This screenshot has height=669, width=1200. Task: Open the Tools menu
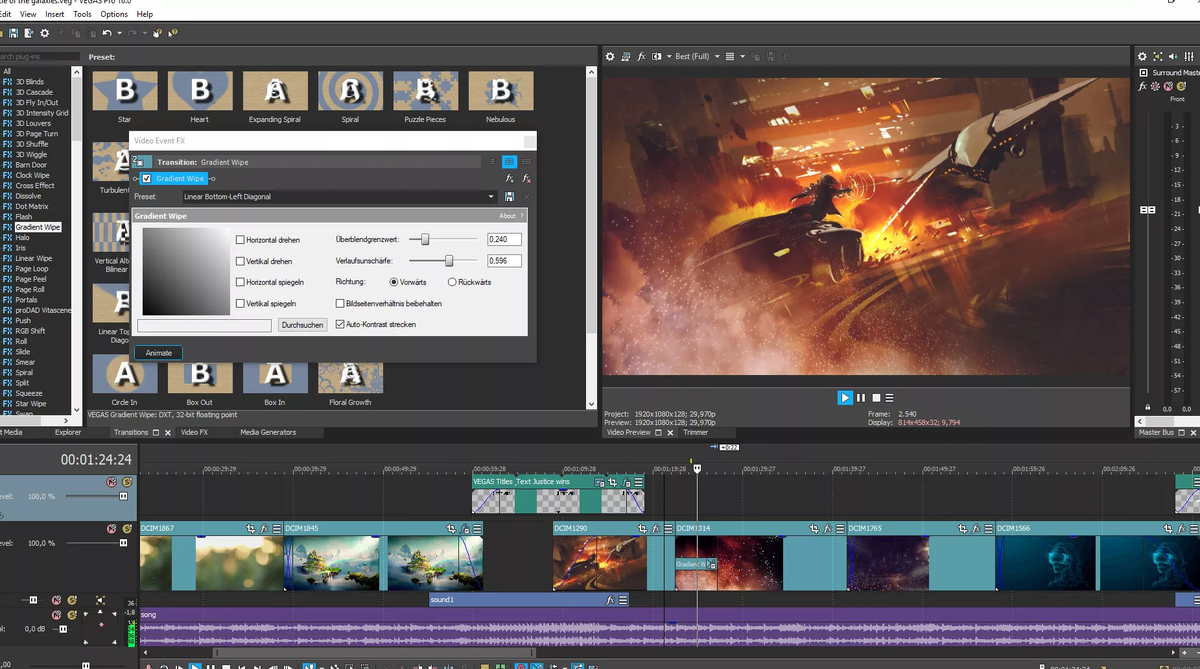82,14
